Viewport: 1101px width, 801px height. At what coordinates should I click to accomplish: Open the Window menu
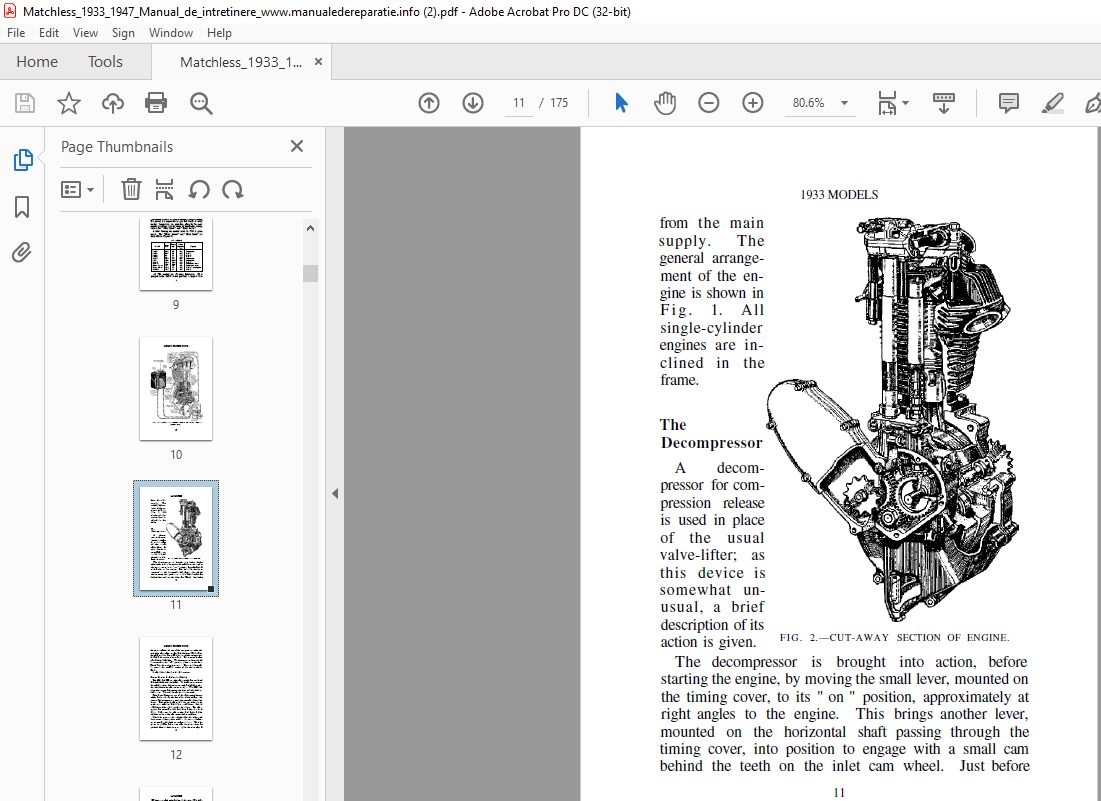click(171, 33)
